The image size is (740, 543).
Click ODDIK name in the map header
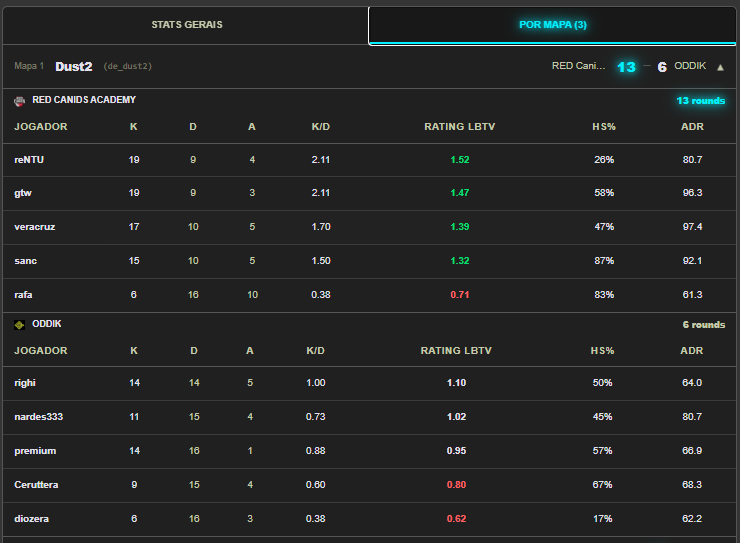pos(690,66)
